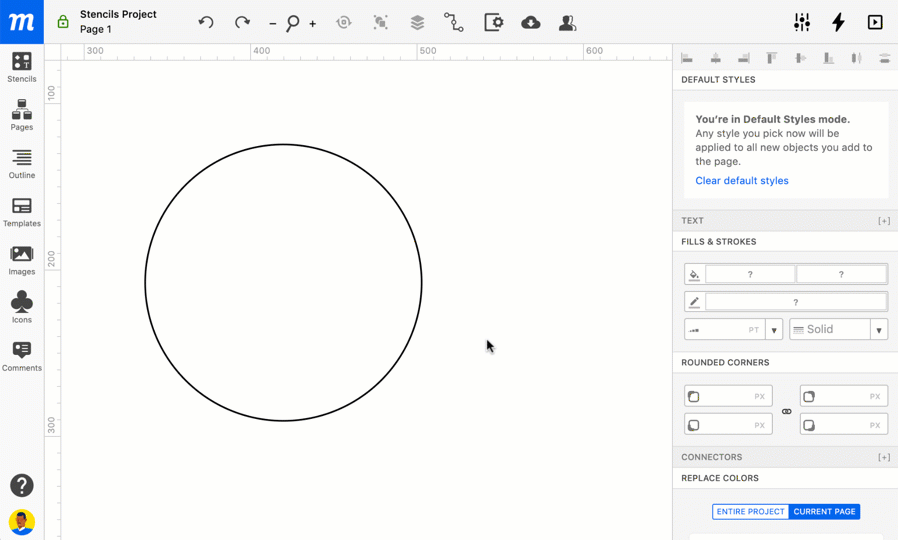Click align right edges icon
The height and width of the screenshot is (540, 898).
pyautogui.click(x=743, y=58)
